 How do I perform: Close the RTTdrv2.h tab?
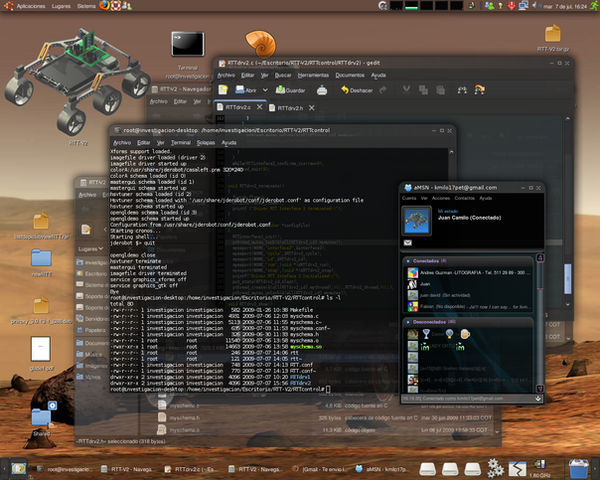311,108
